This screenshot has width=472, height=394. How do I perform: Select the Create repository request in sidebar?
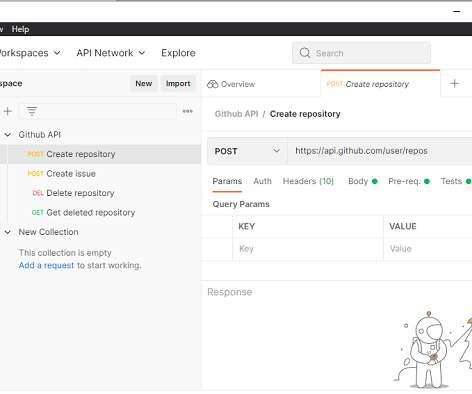click(x=100, y=154)
